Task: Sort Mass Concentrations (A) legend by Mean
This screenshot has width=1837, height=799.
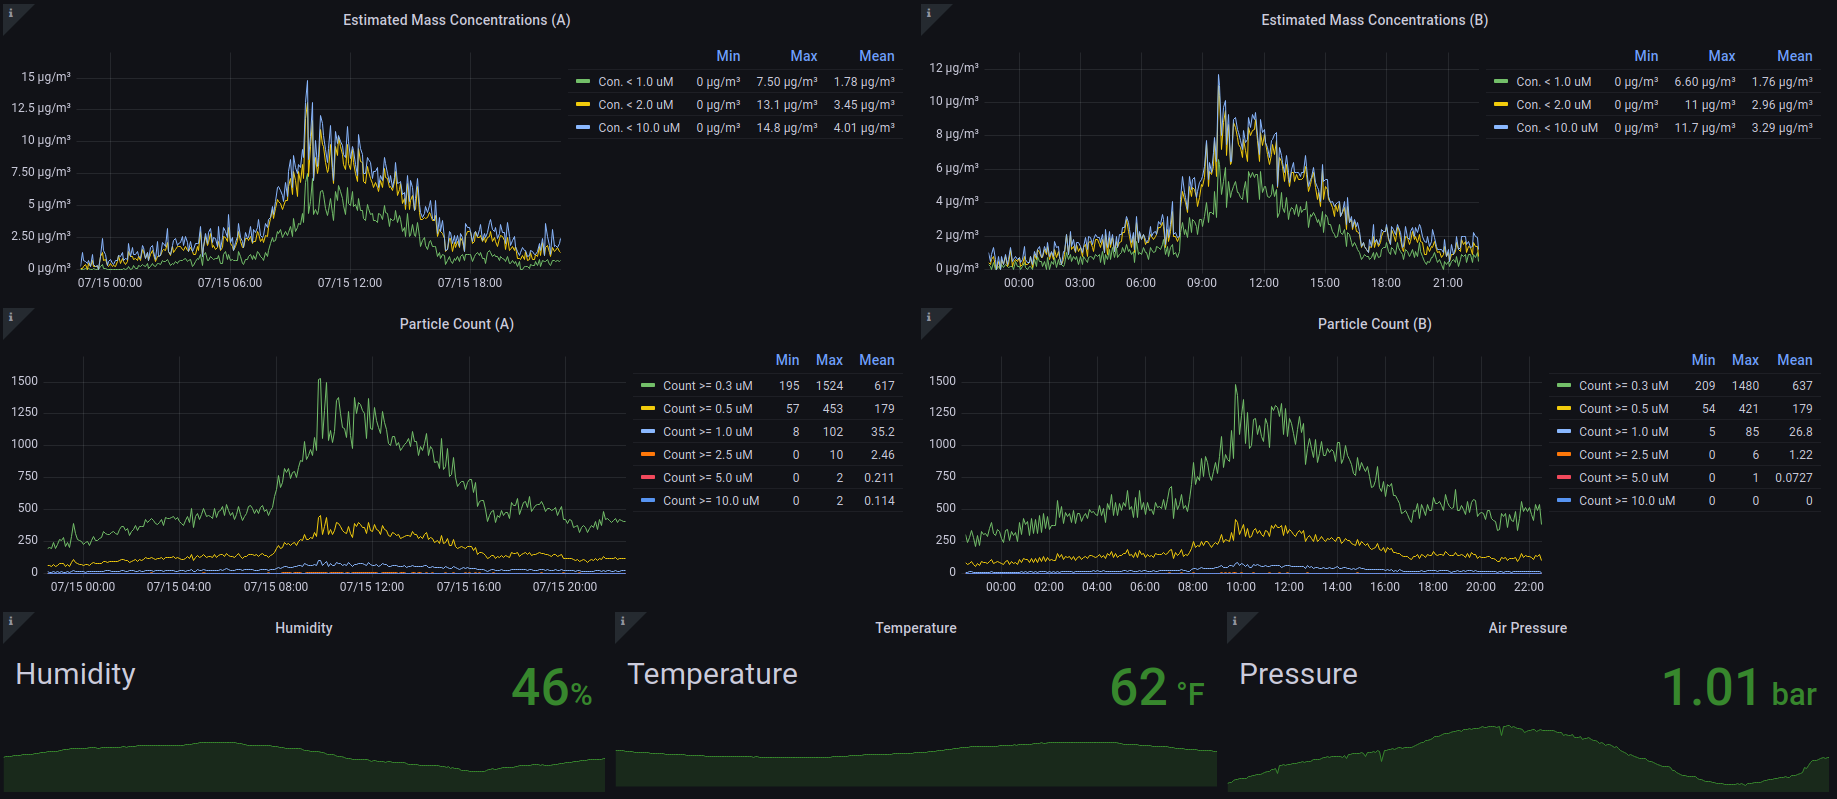Action: coord(877,56)
